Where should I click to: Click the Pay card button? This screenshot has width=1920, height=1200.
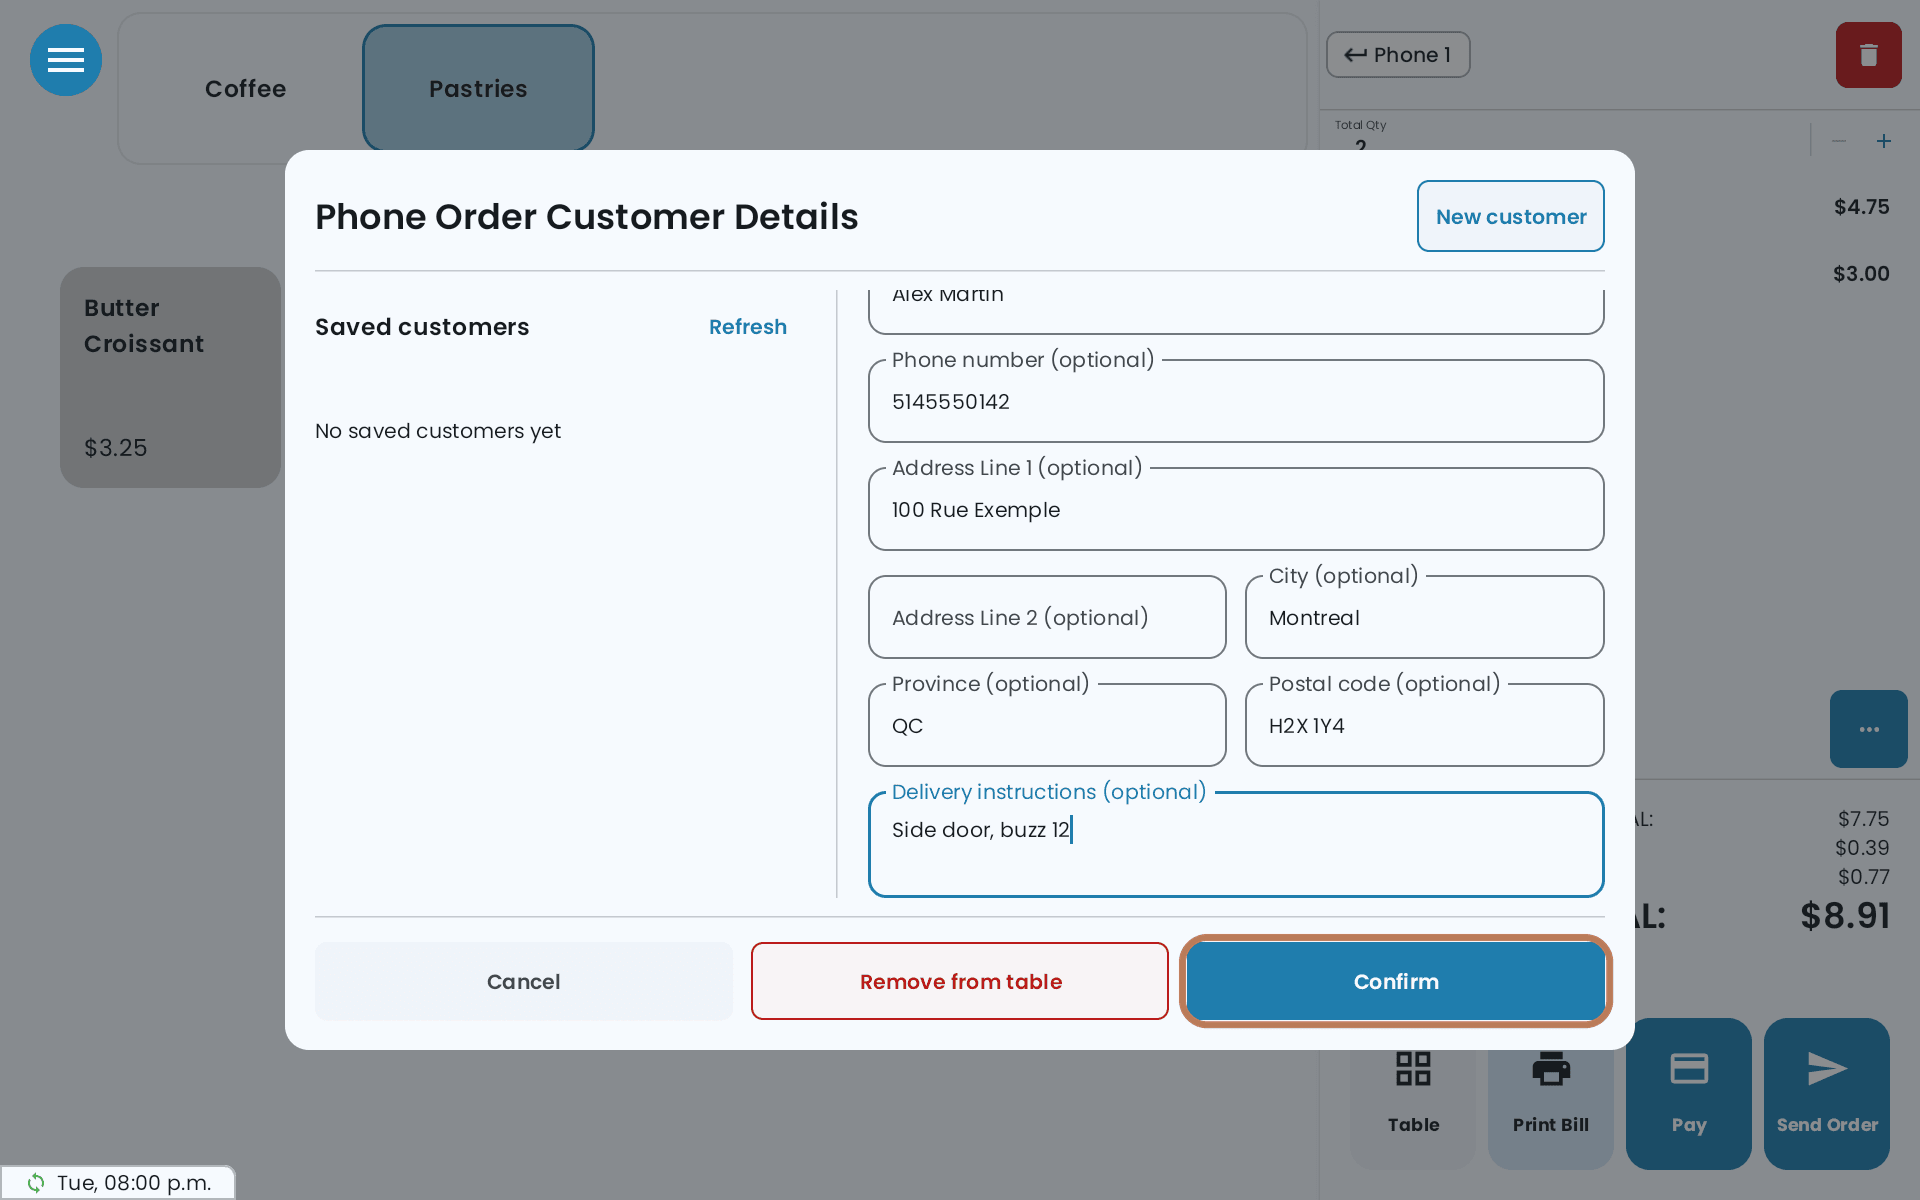pos(1689,1094)
